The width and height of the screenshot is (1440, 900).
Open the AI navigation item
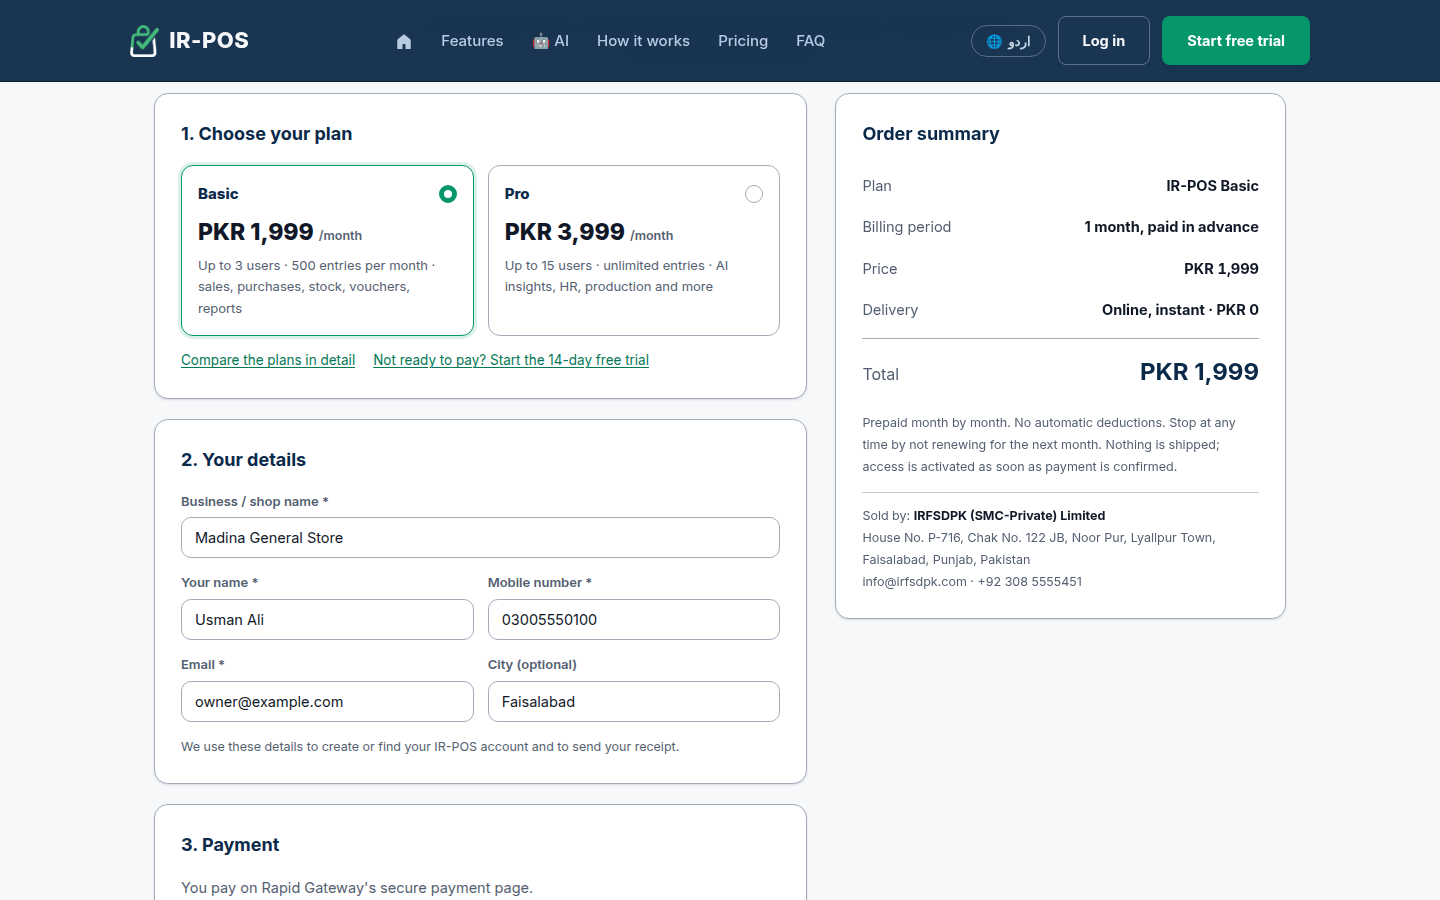[551, 41]
